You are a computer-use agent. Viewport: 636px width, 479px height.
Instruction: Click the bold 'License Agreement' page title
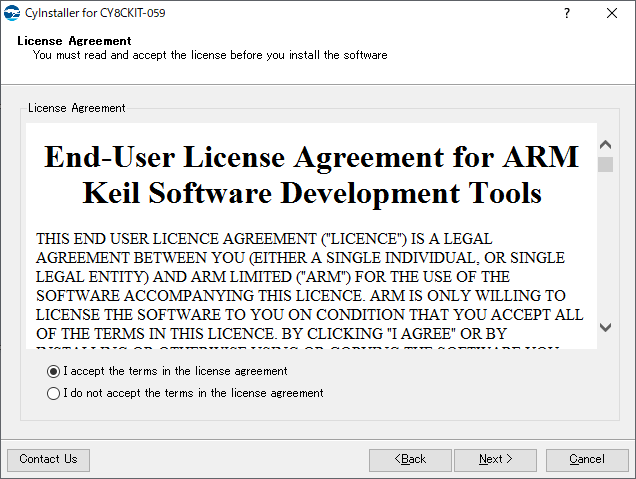pos(74,41)
